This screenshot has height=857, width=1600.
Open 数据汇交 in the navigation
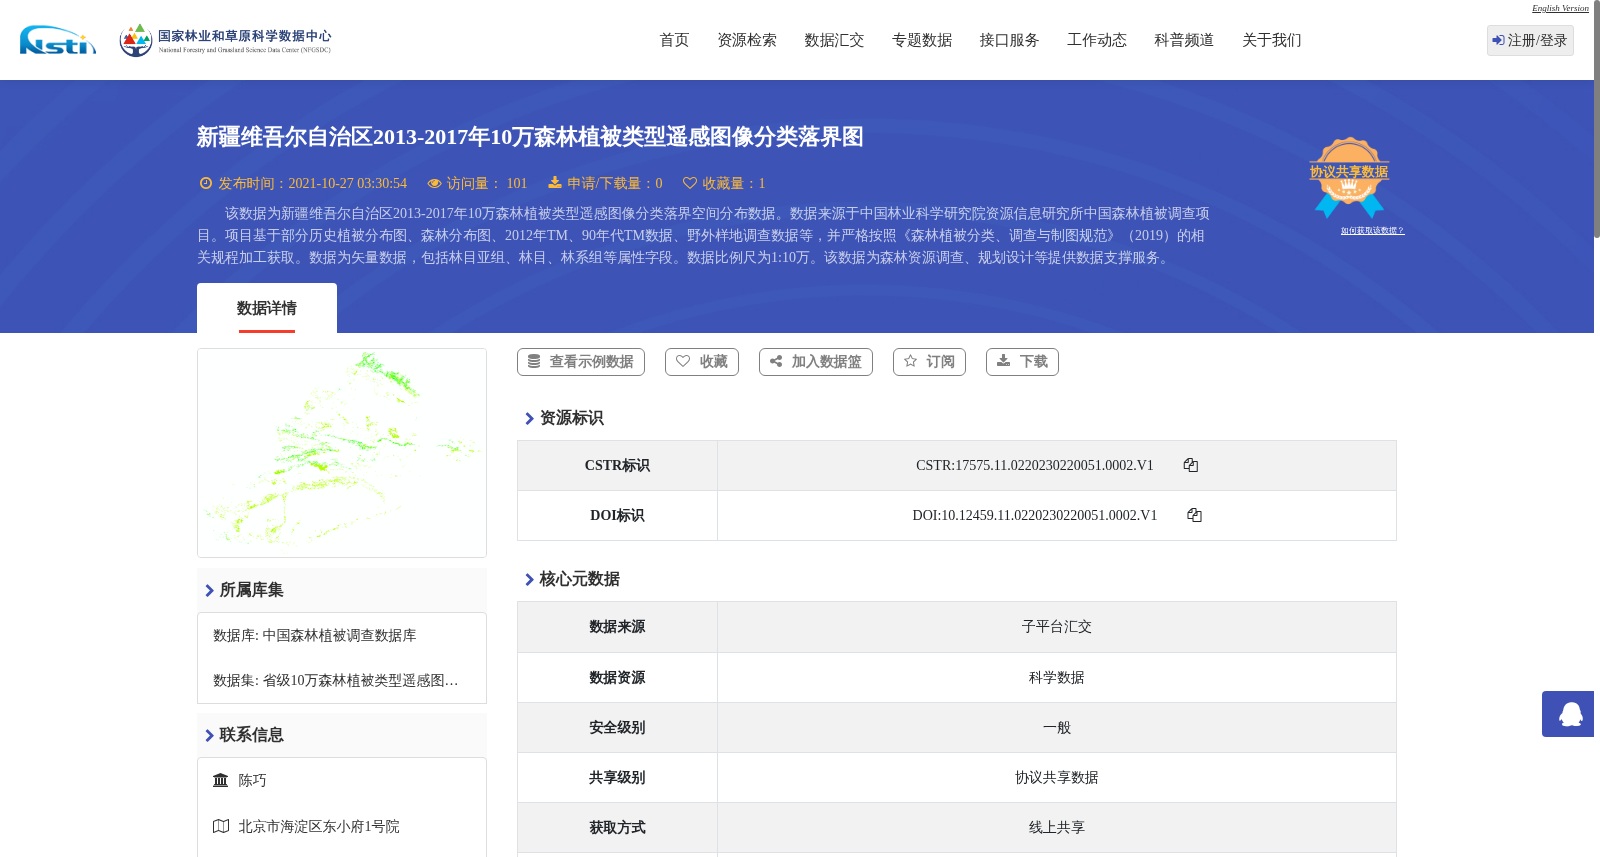click(x=834, y=40)
